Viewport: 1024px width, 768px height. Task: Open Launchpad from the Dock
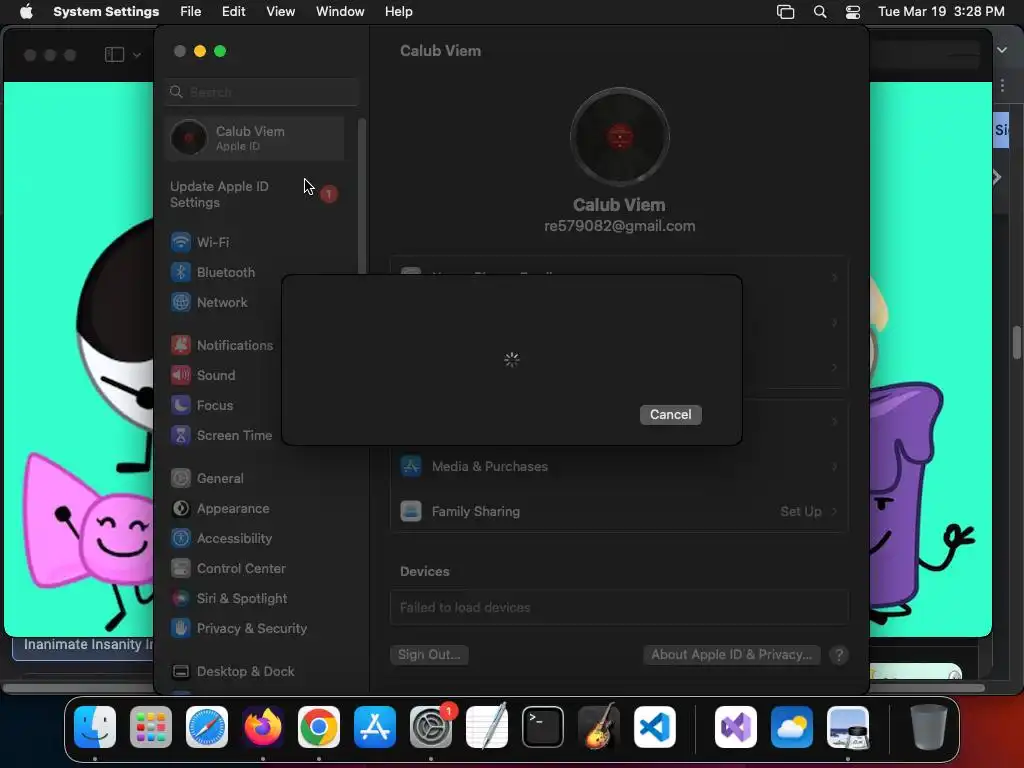point(151,727)
